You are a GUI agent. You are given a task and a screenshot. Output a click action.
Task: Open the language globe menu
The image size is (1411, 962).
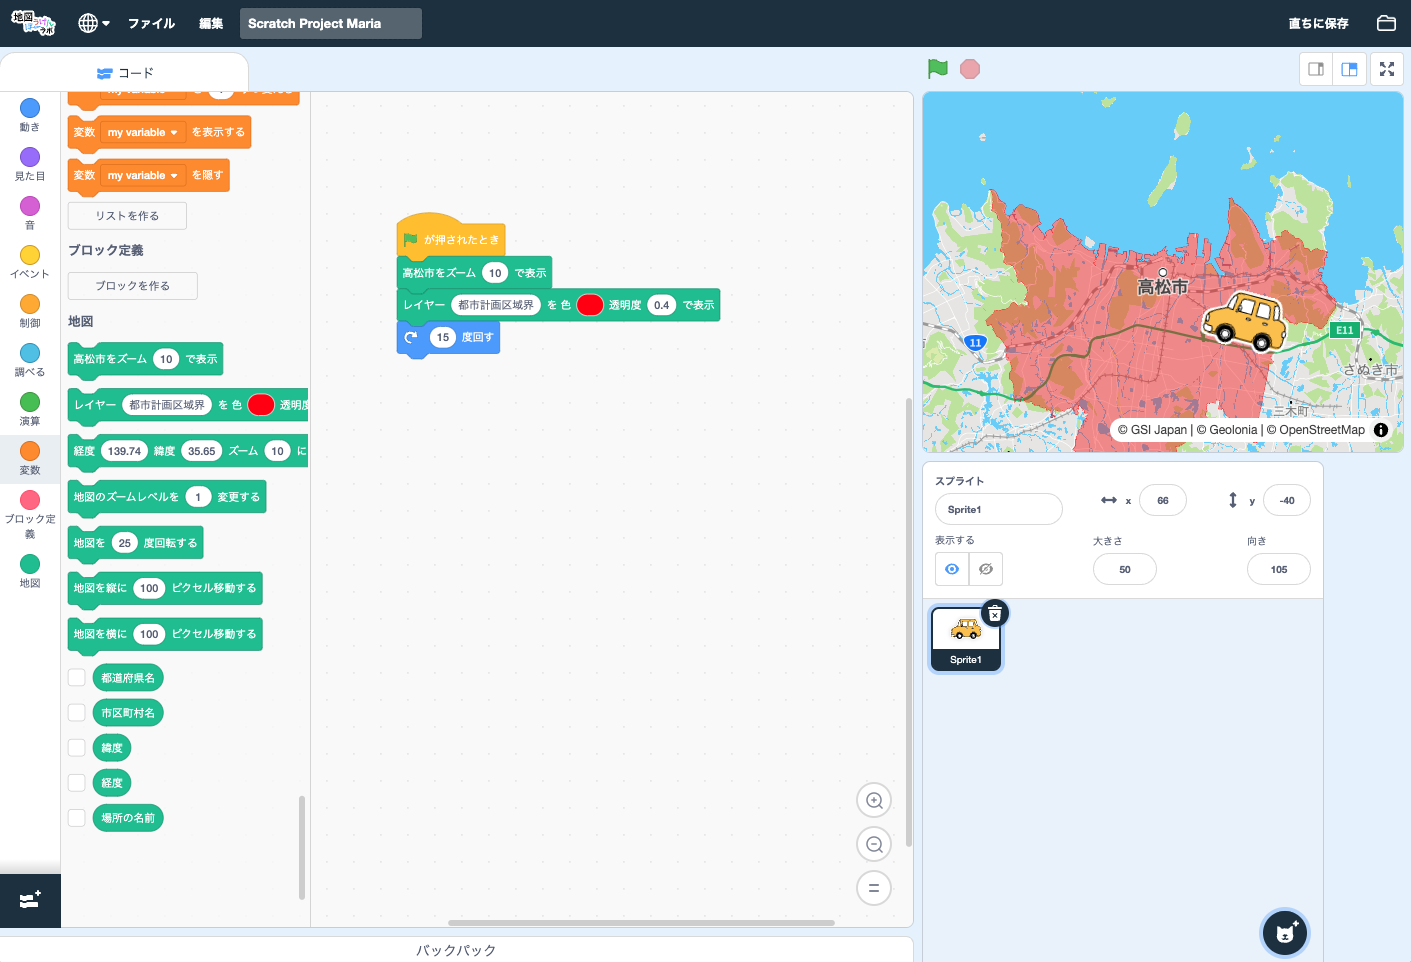coord(94,23)
